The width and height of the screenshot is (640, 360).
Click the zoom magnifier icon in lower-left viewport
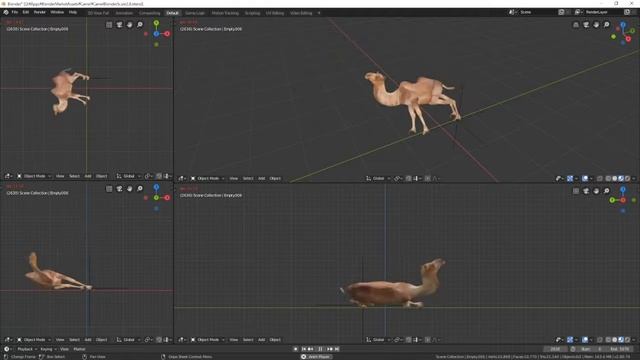coord(140,189)
